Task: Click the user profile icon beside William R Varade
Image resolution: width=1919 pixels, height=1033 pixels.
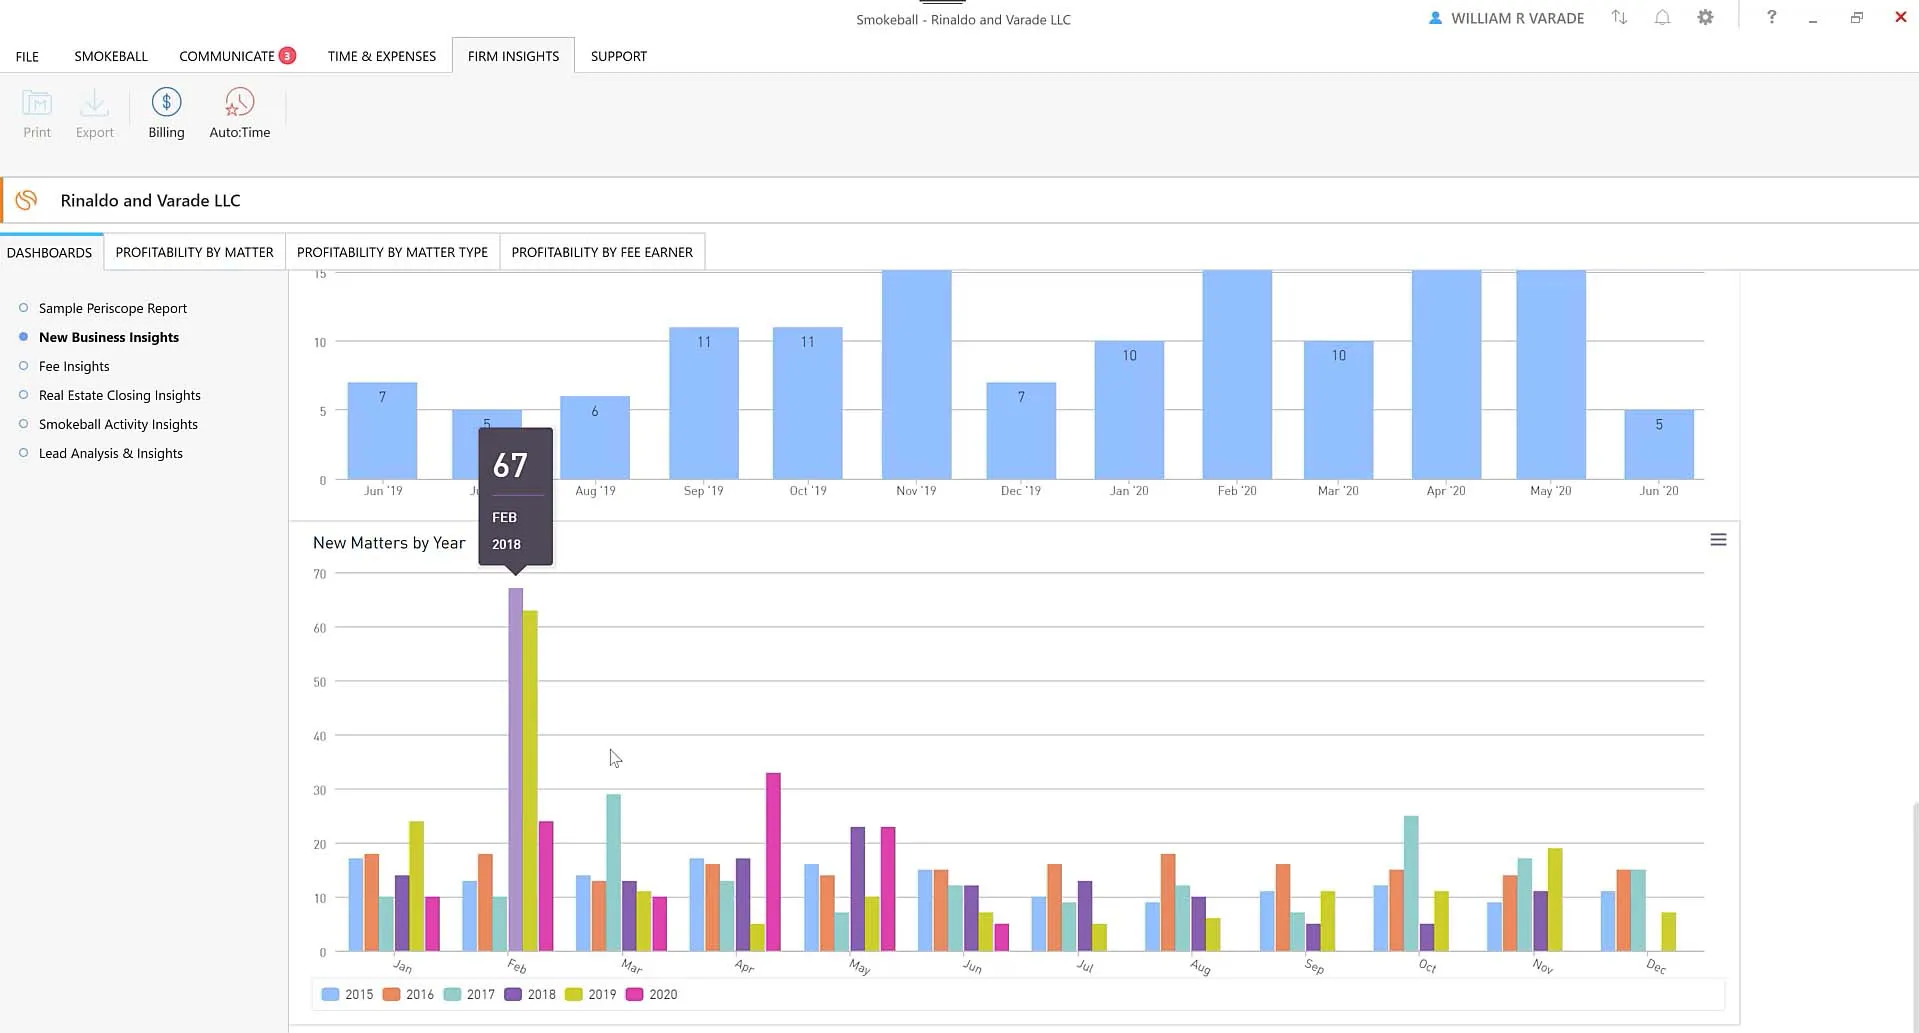Action: click(1435, 18)
